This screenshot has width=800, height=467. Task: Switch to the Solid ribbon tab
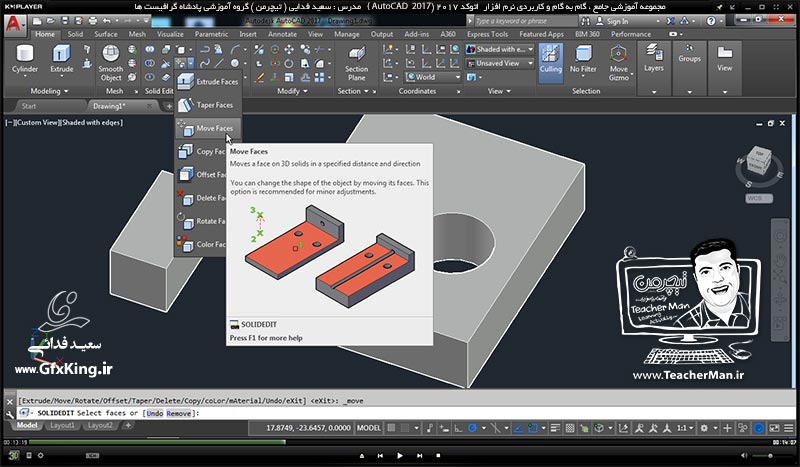click(x=75, y=34)
